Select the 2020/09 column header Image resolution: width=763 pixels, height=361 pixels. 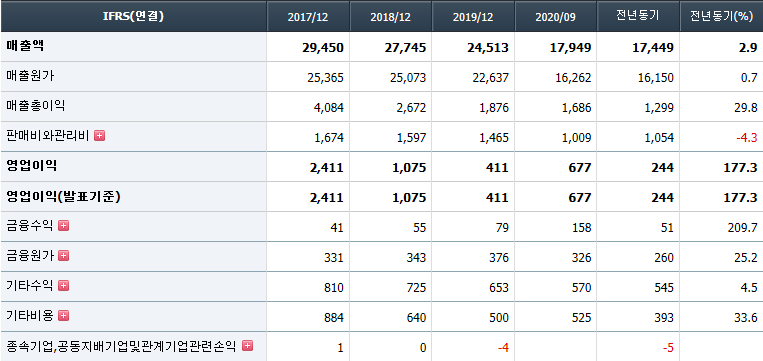(x=556, y=17)
